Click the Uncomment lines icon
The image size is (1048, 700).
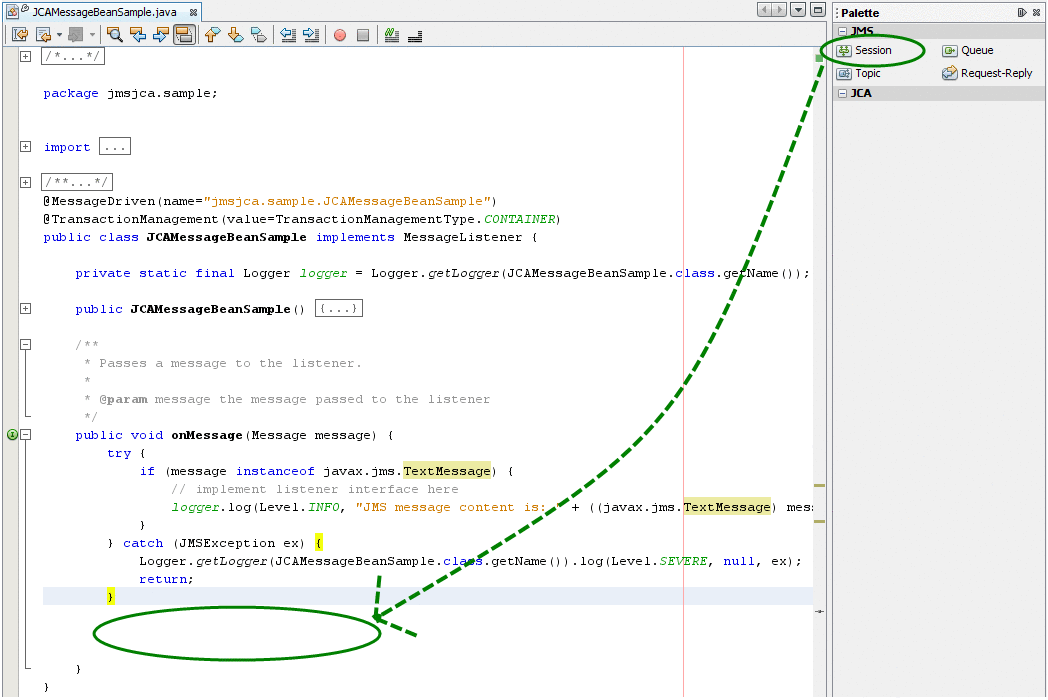(415, 35)
